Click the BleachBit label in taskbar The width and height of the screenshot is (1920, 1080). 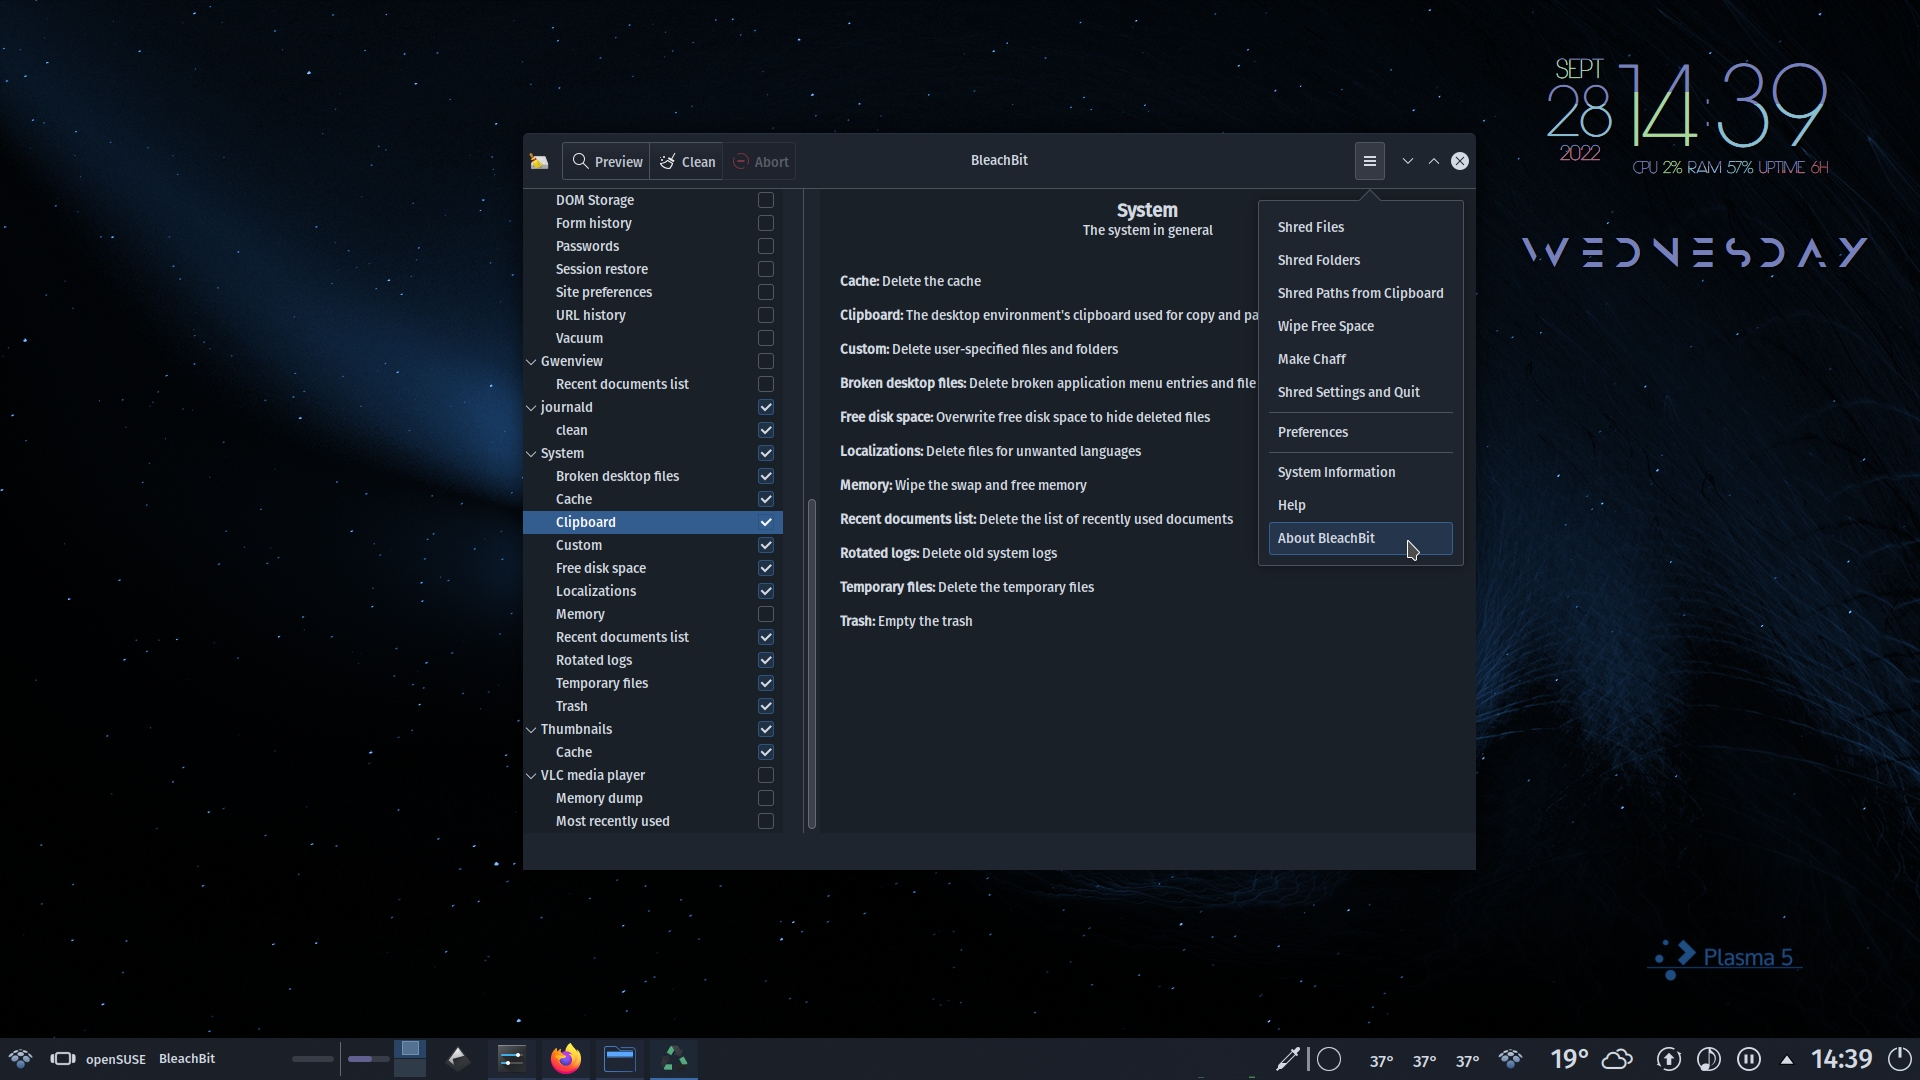187,1059
